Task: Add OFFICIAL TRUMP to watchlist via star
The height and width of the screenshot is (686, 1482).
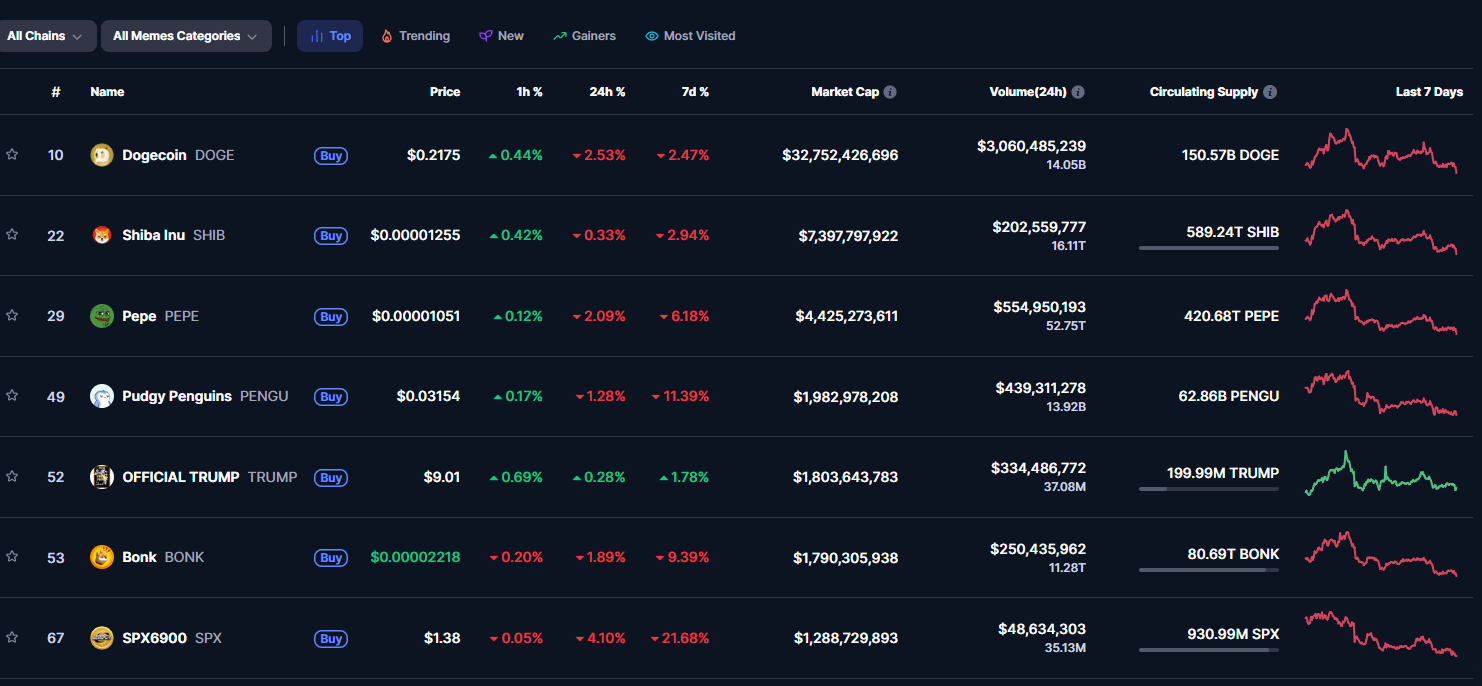Action: point(12,477)
